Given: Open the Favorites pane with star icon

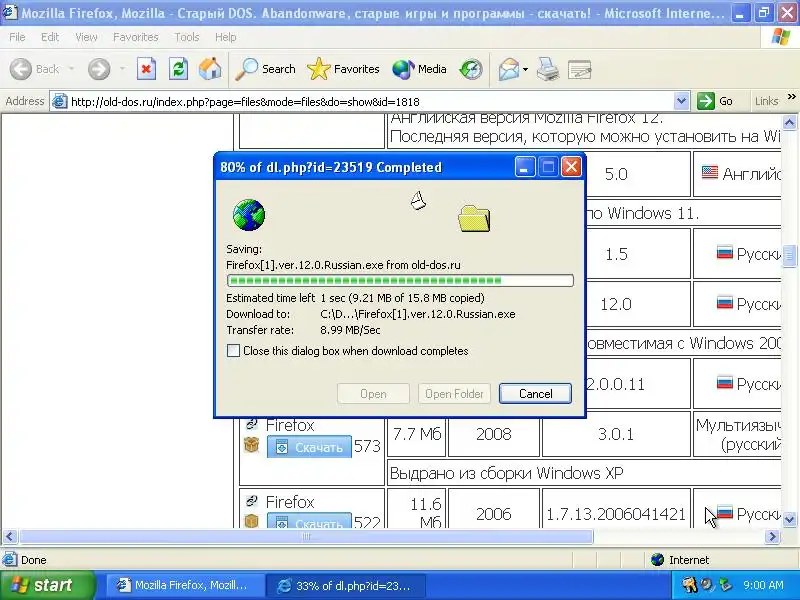Looking at the screenshot, I should (x=343, y=69).
